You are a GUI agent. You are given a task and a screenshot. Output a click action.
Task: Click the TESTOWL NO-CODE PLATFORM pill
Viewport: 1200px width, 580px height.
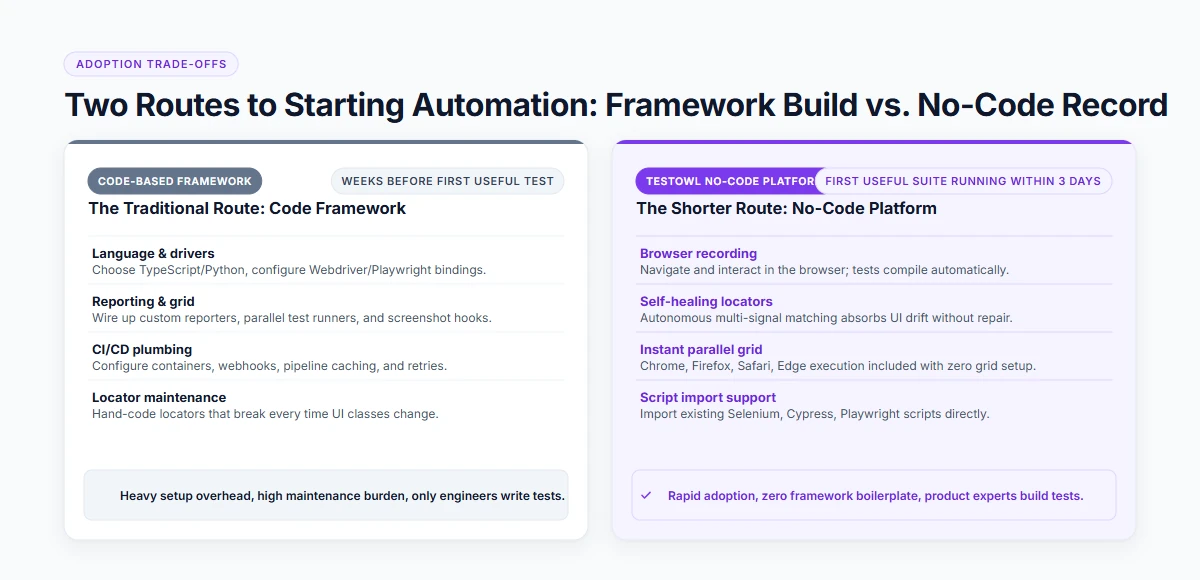coord(726,181)
